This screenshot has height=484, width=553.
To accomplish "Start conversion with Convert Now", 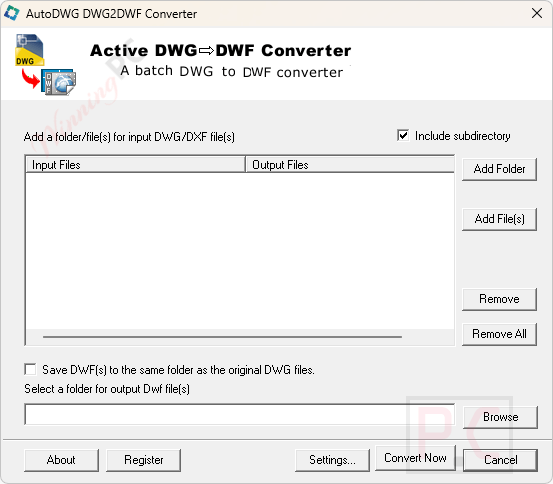I will pyautogui.click(x=415, y=458).
